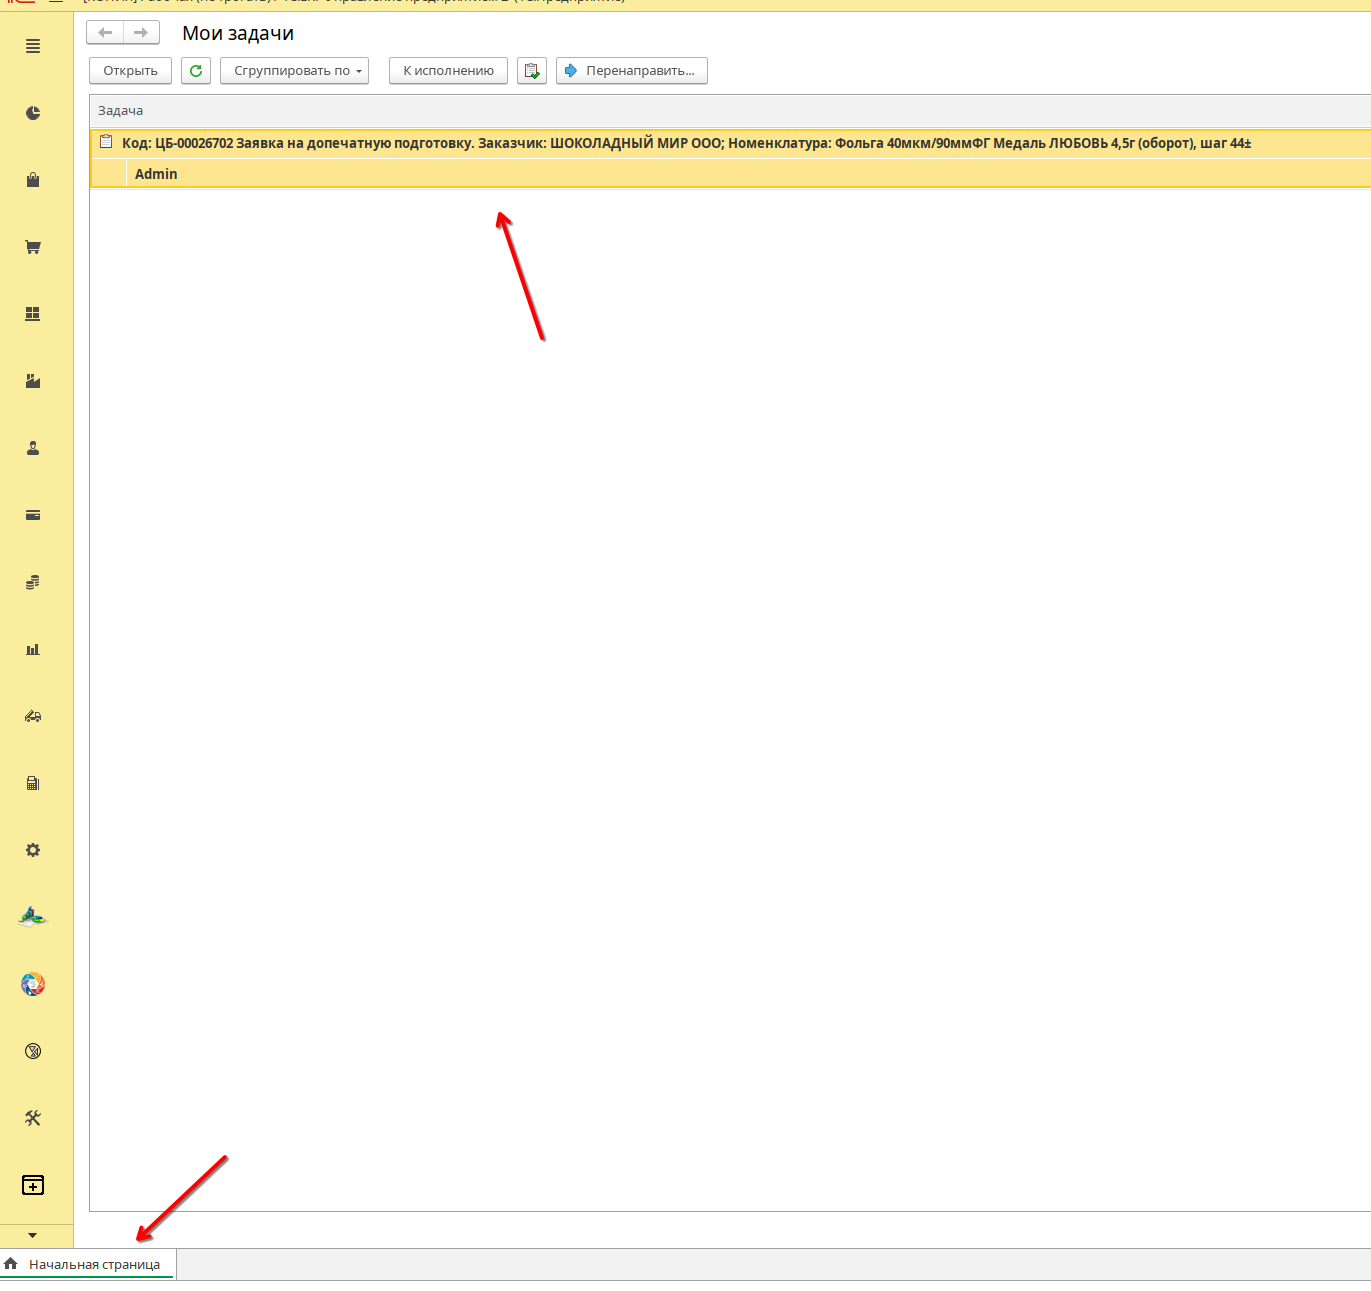Click the Перенаправить... button

[631, 71]
